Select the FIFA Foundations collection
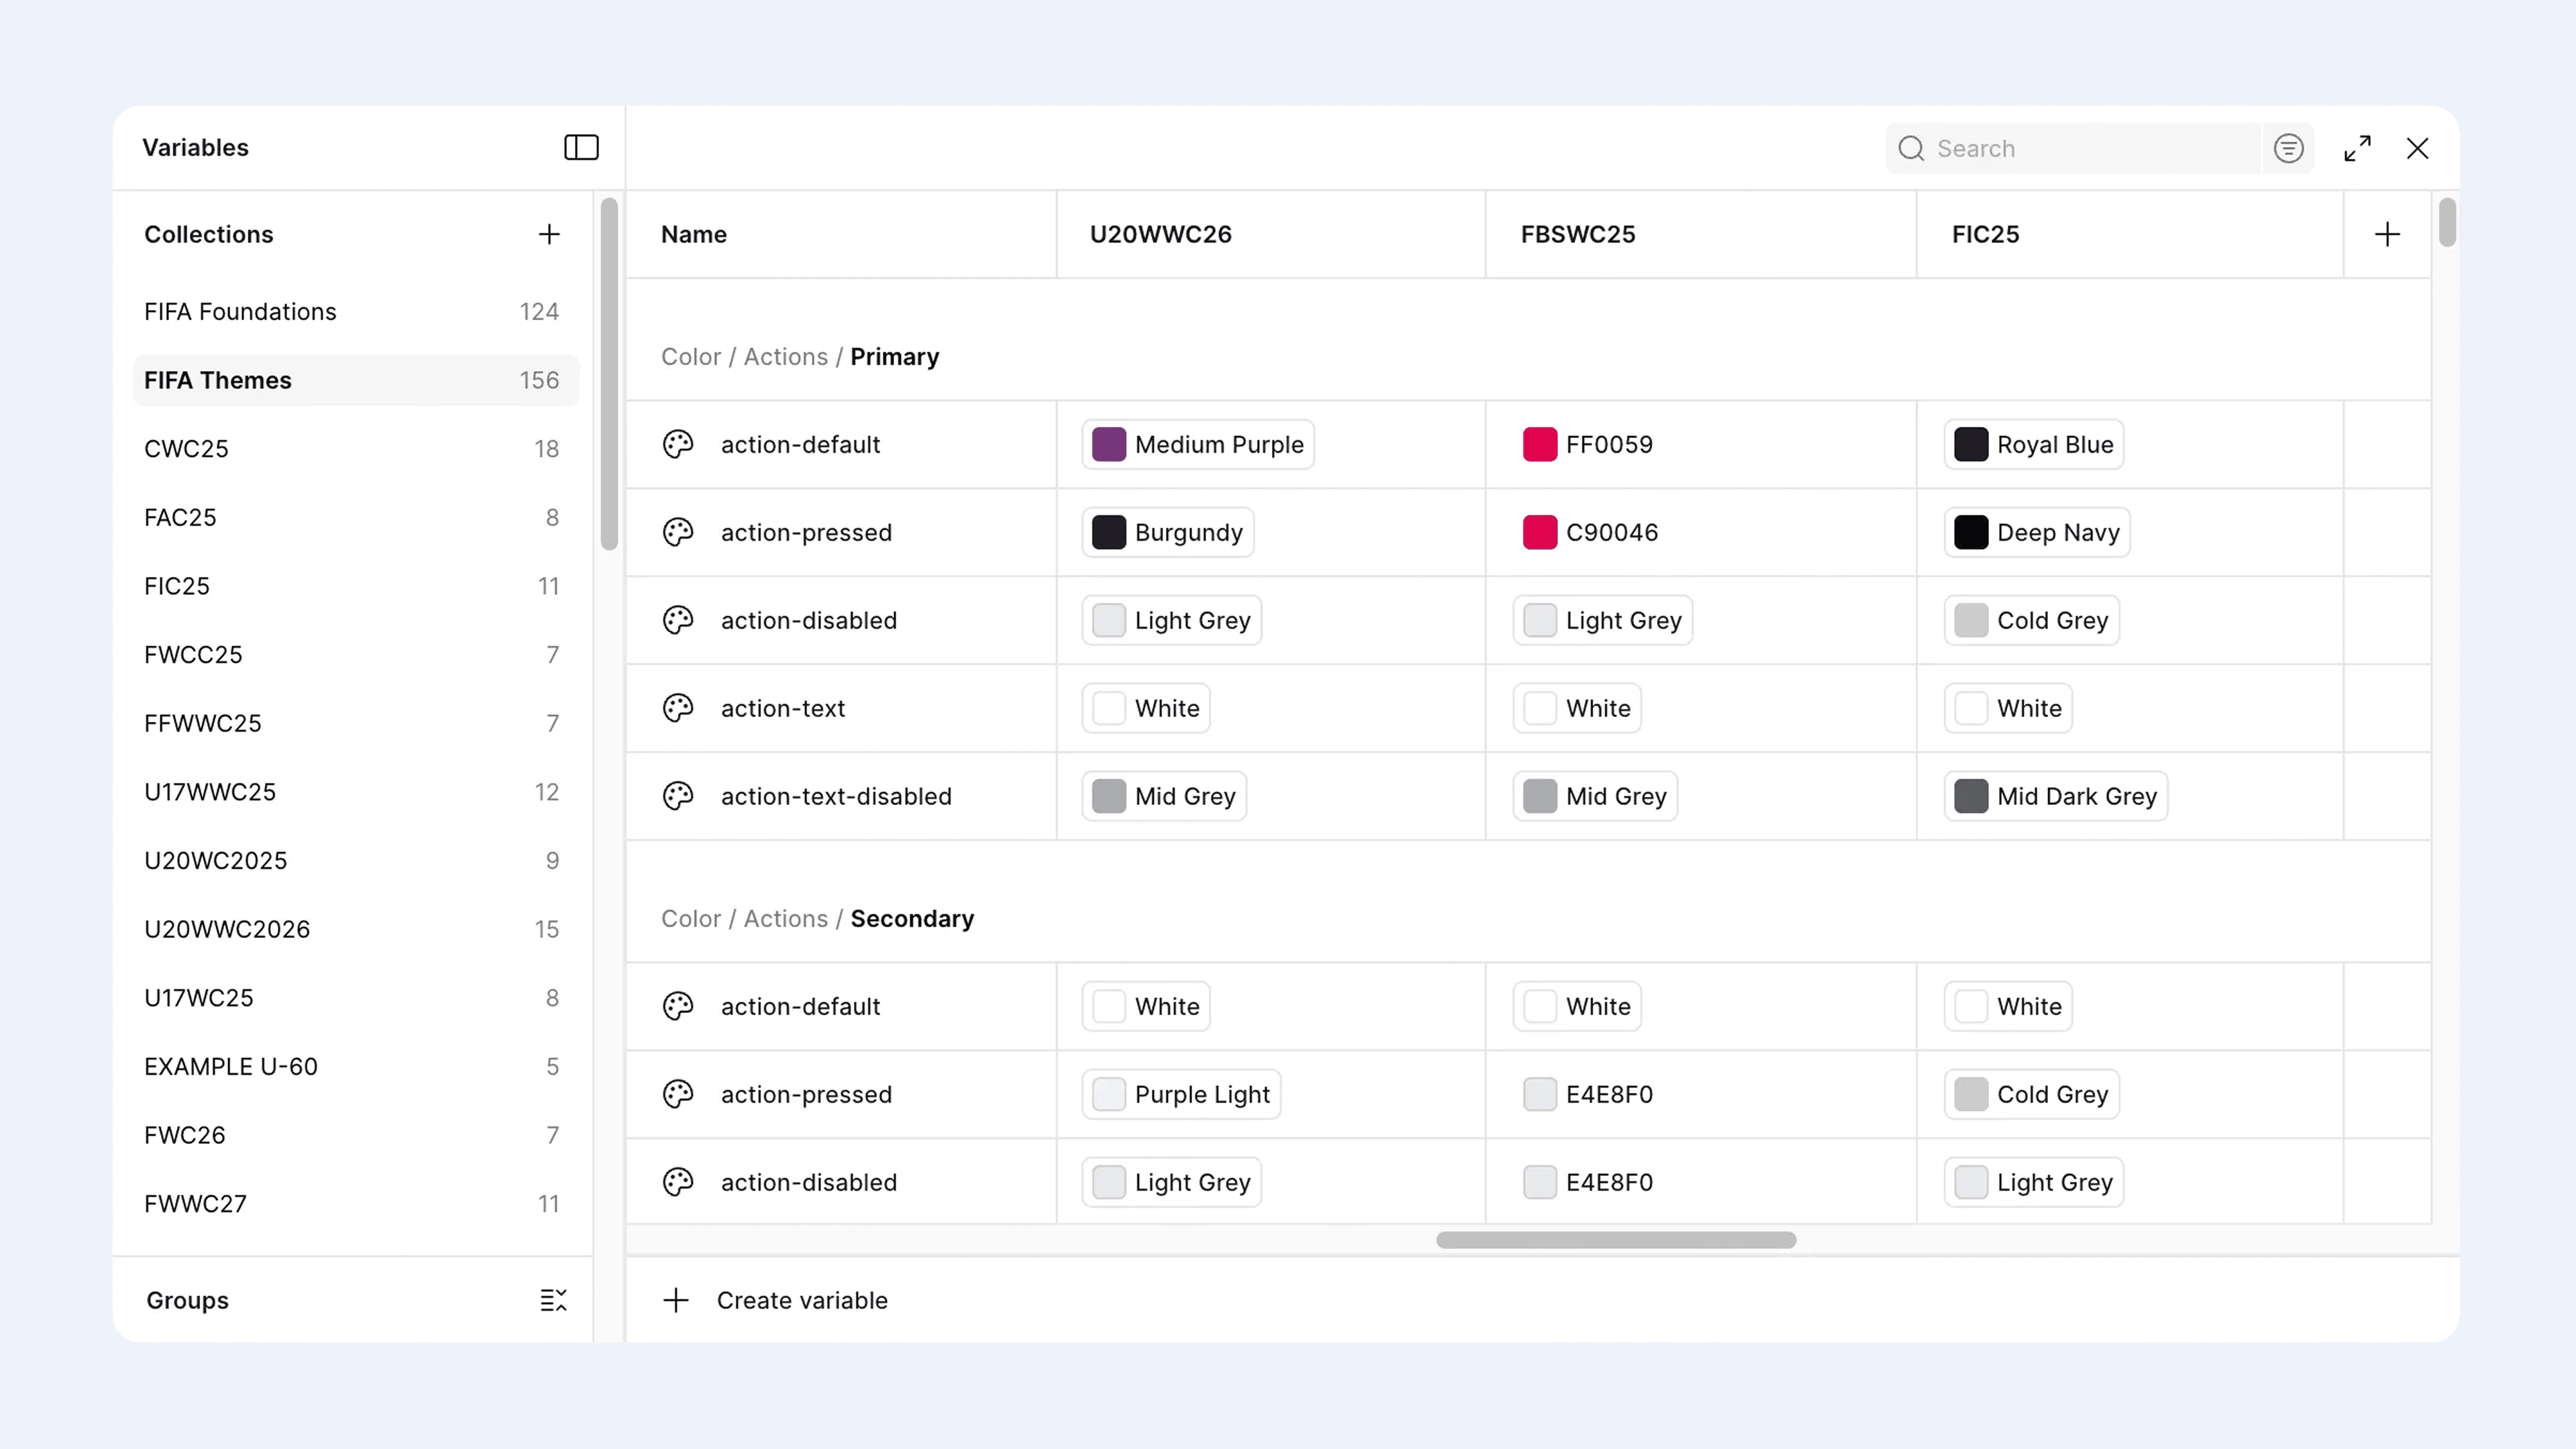Screen dimensions: 2576x1449 [x=240, y=312]
